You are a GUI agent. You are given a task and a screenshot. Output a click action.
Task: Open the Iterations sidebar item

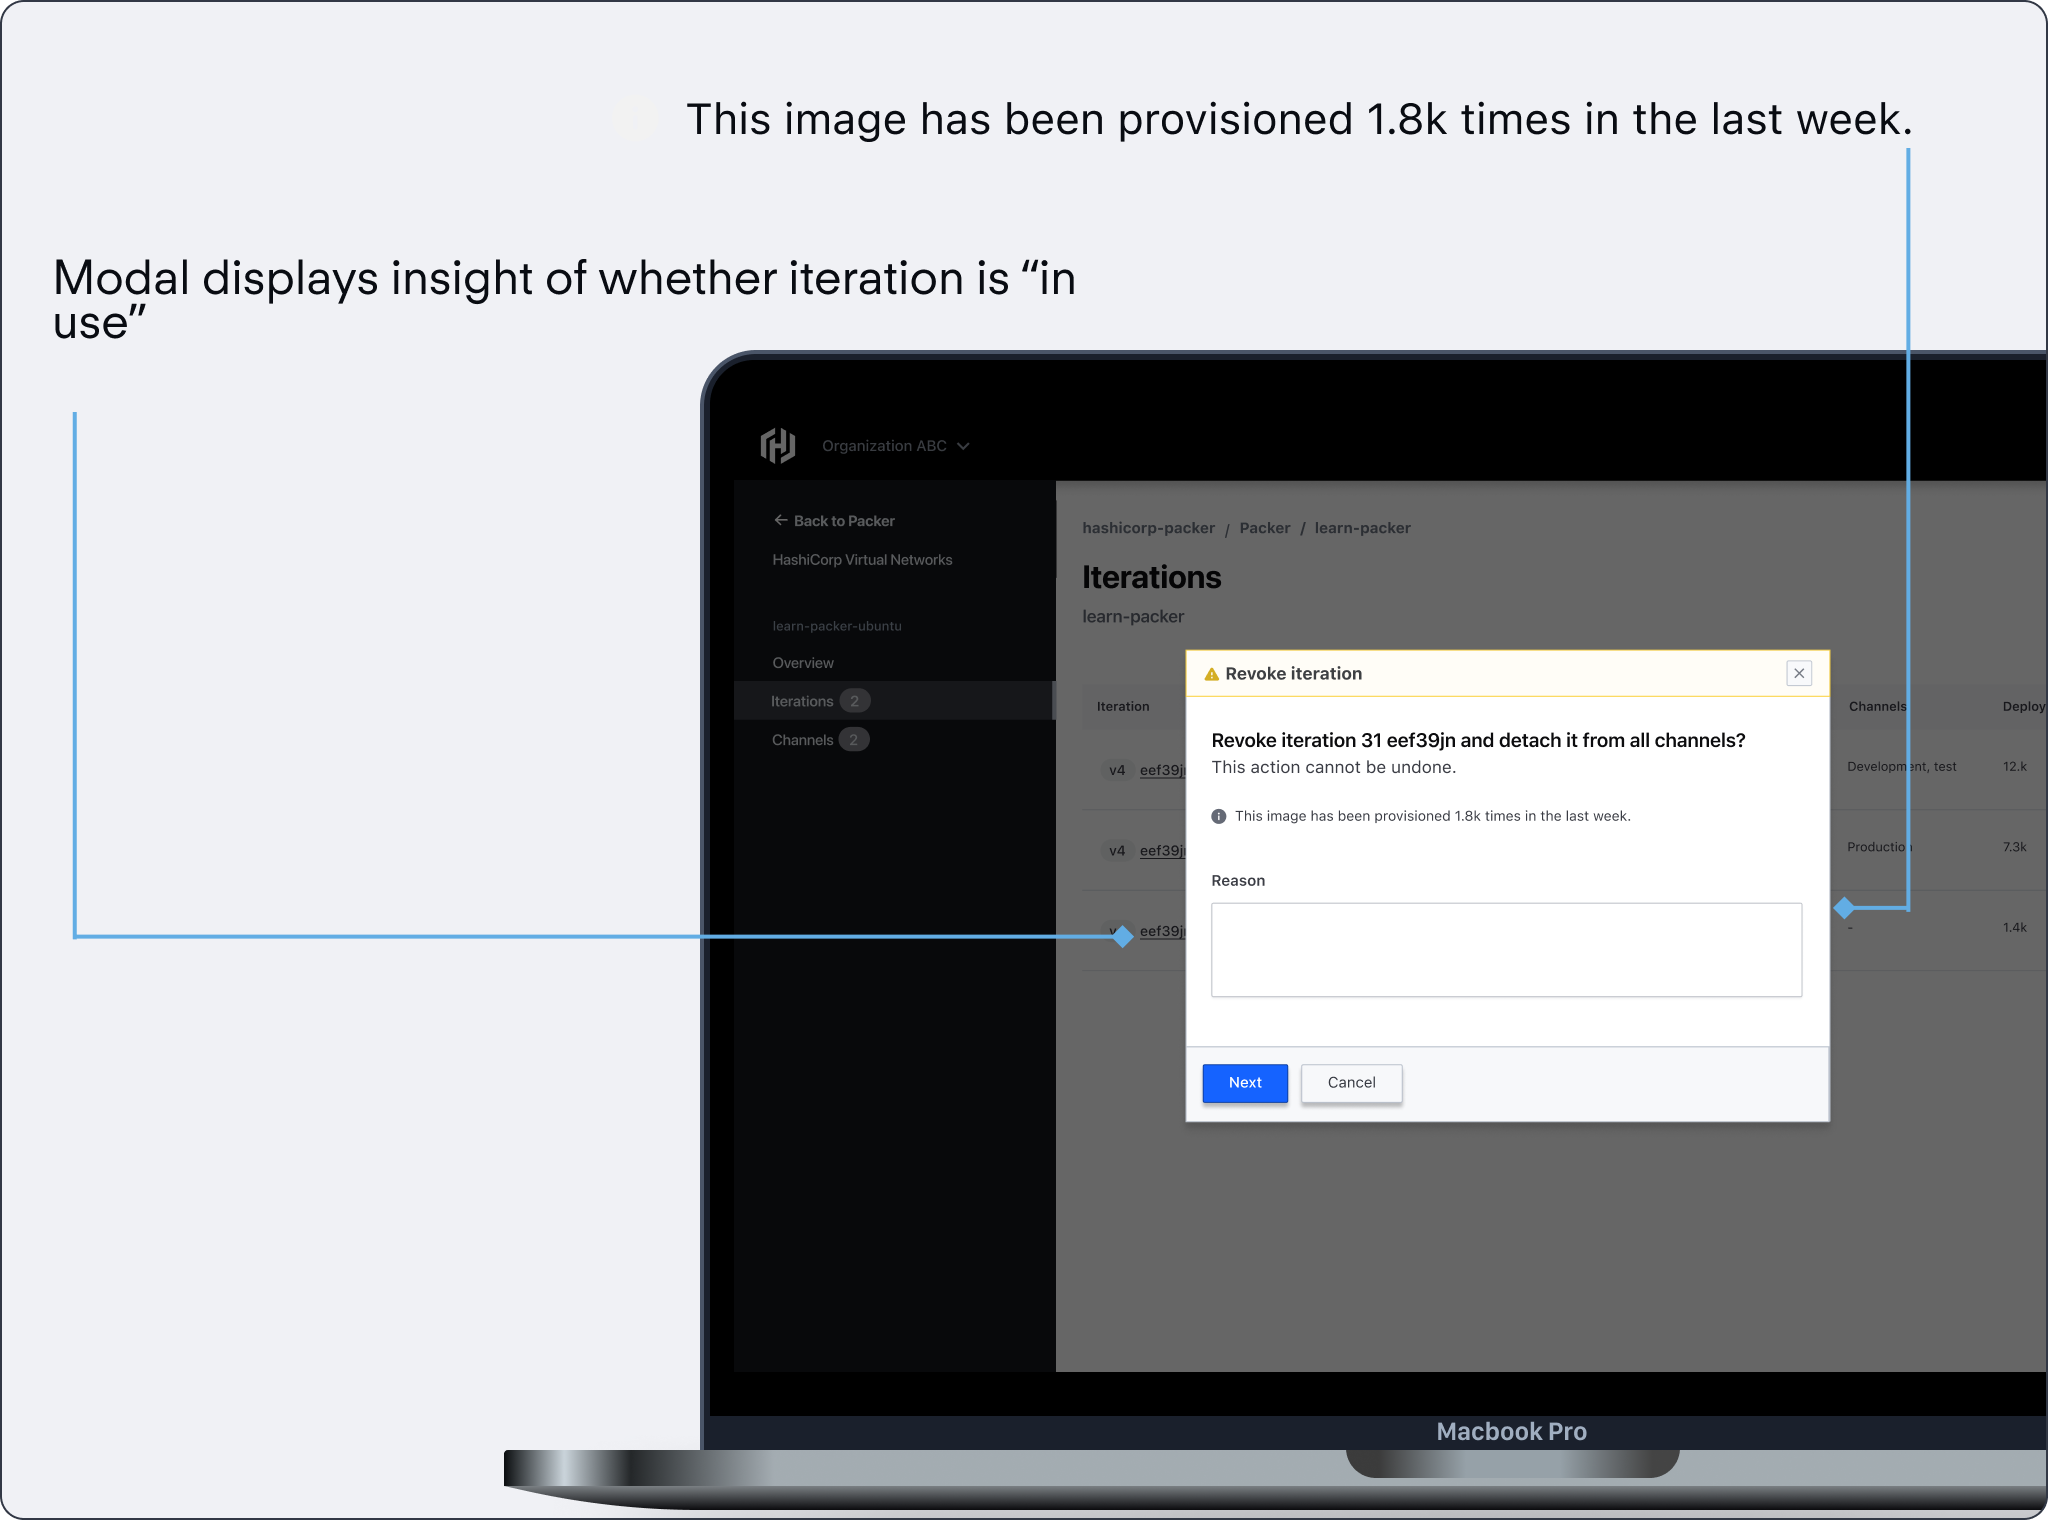(802, 701)
